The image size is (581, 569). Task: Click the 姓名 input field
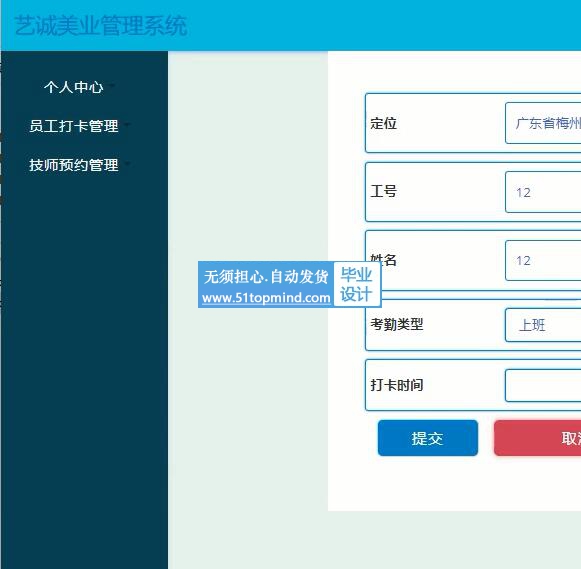pyautogui.click(x=543, y=260)
